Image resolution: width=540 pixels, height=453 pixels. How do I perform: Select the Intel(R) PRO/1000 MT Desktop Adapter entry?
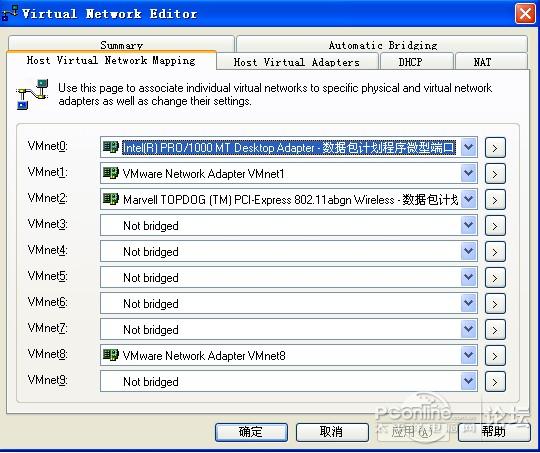coord(289,147)
